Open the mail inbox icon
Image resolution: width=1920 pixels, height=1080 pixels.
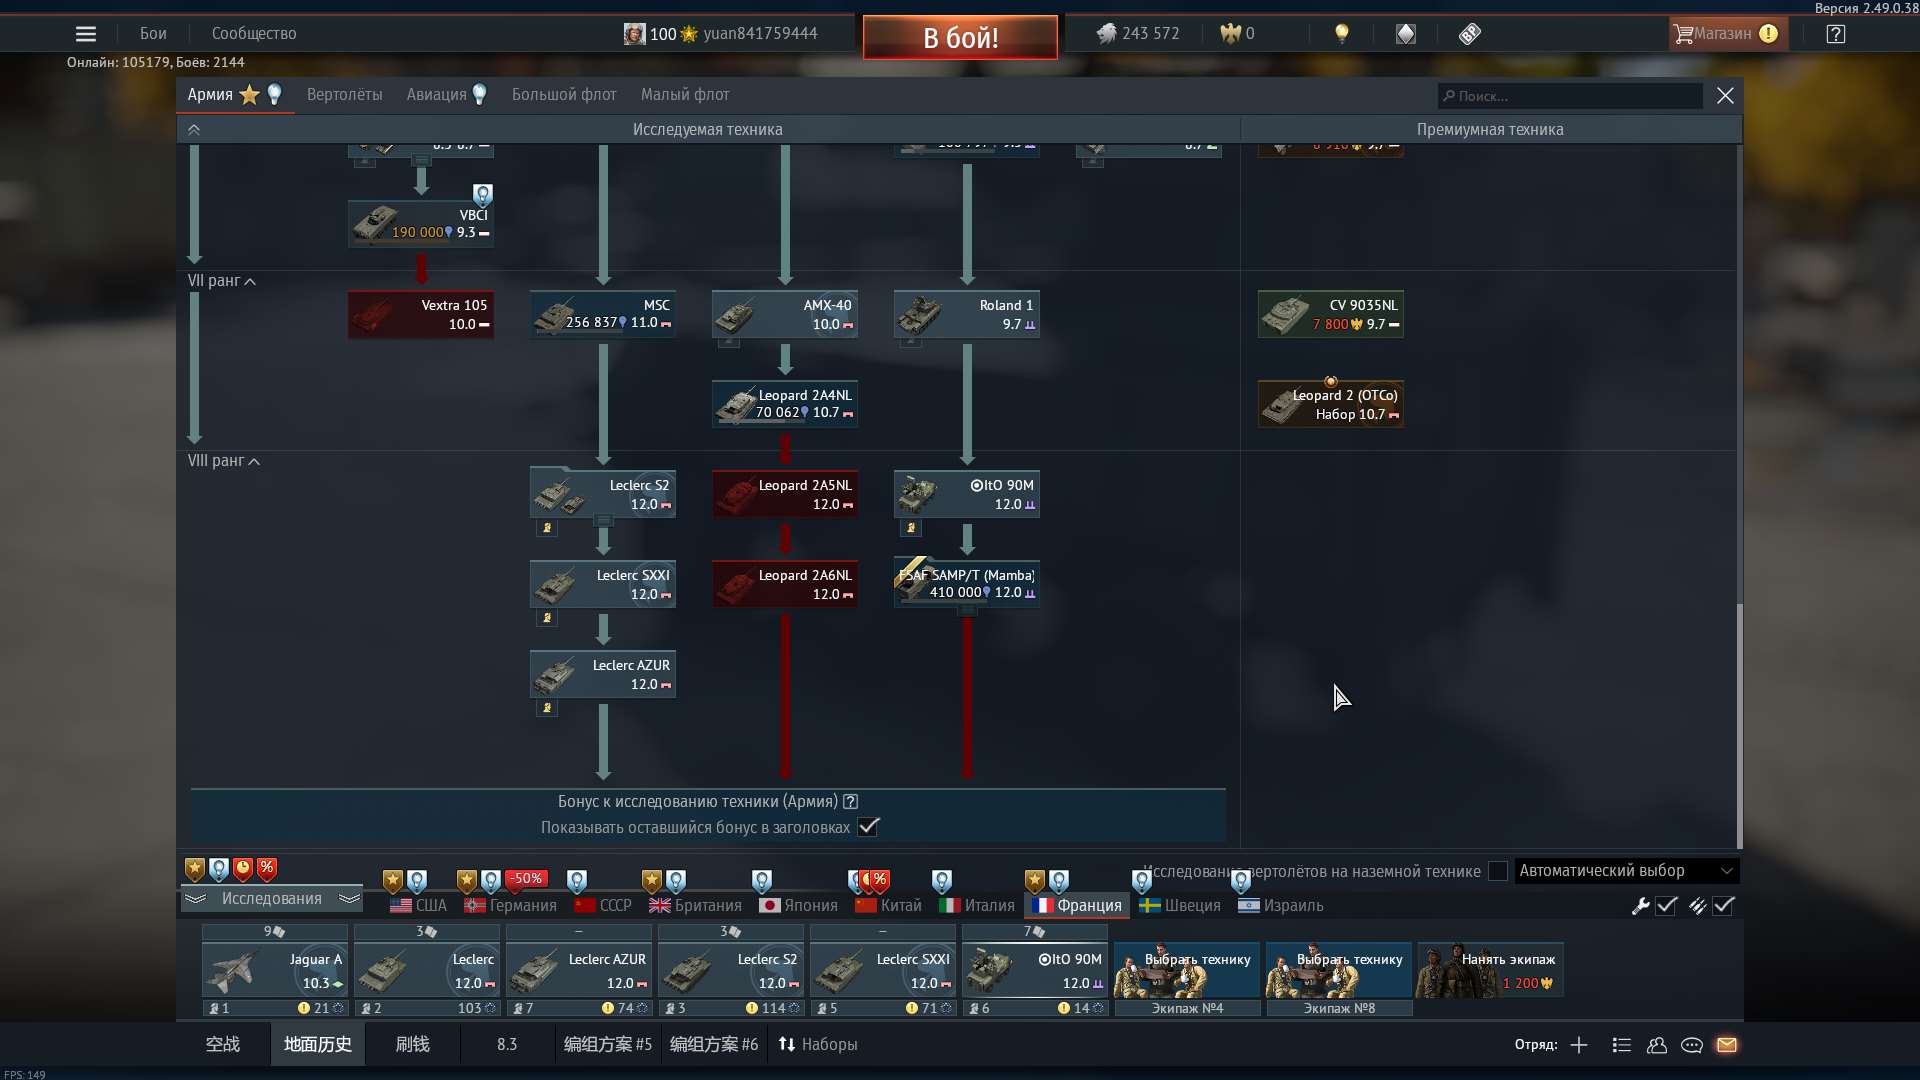tap(1727, 1045)
